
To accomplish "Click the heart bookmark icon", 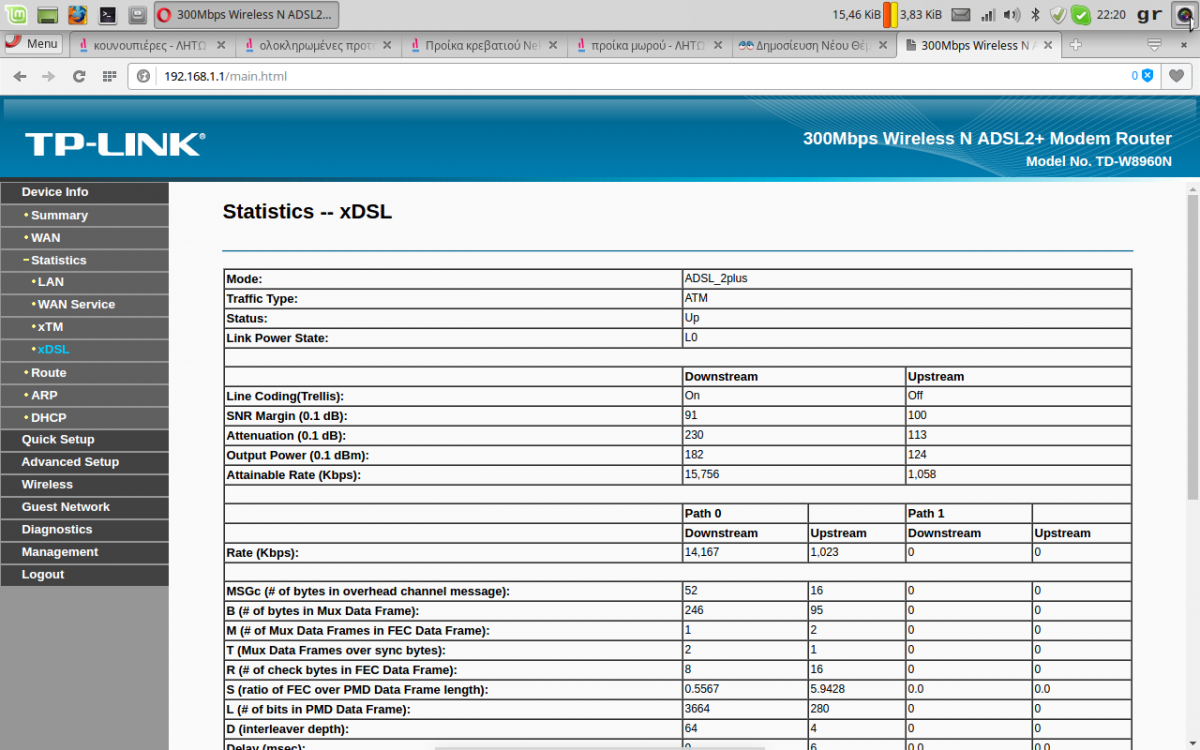I will coord(1177,76).
